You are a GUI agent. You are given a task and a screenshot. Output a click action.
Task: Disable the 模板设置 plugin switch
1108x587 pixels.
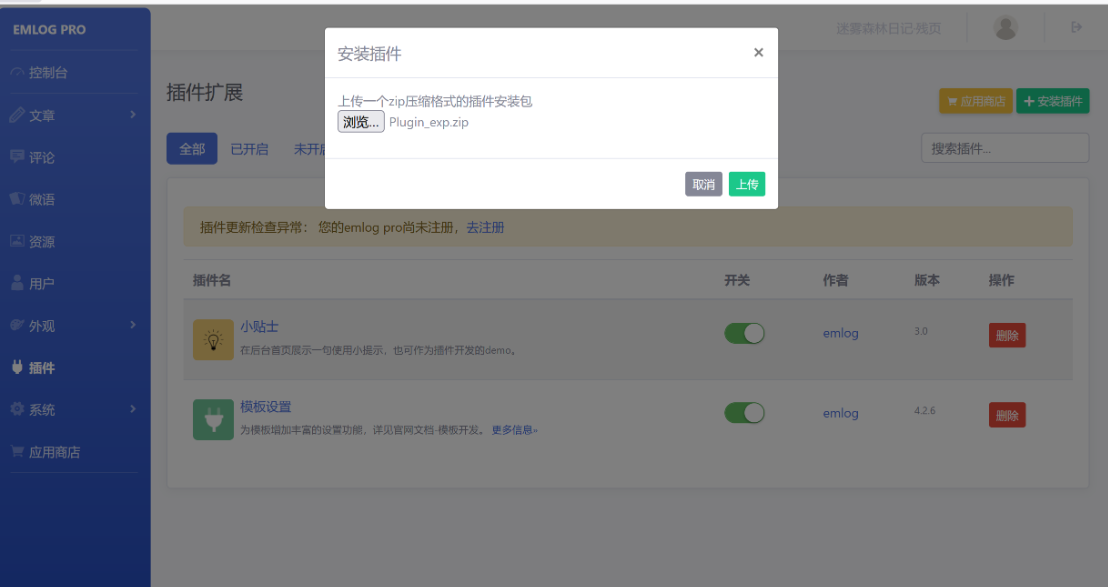(x=744, y=413)
